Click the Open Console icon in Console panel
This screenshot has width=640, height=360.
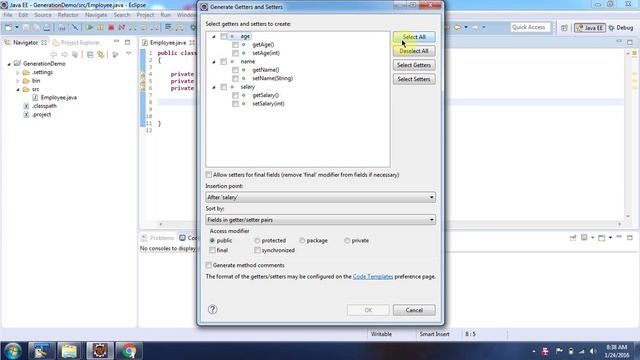coord(602,238)
